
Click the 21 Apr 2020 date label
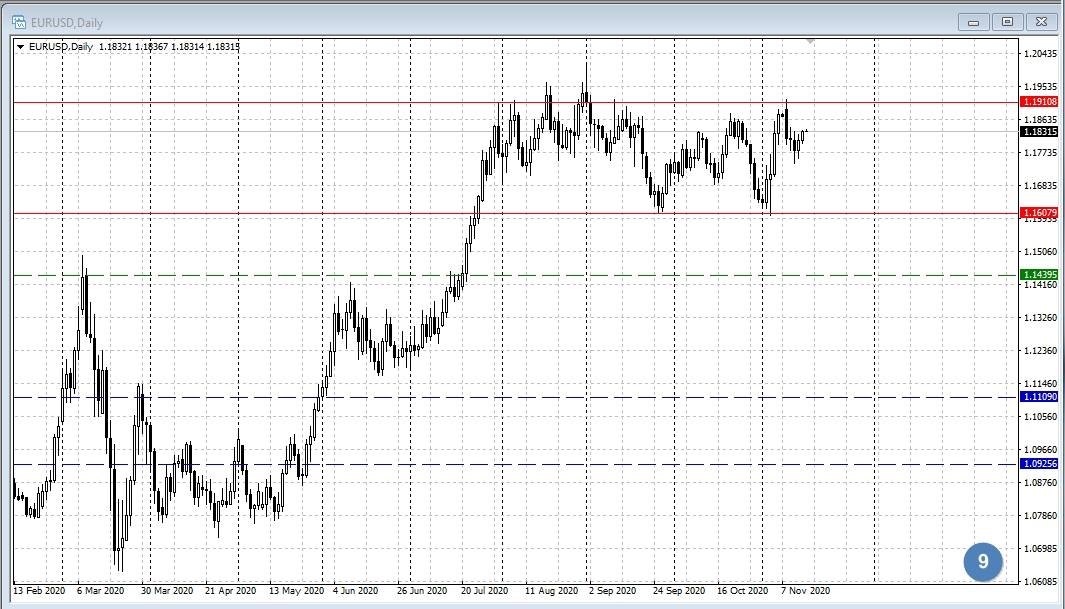click(x=230, y=591)
